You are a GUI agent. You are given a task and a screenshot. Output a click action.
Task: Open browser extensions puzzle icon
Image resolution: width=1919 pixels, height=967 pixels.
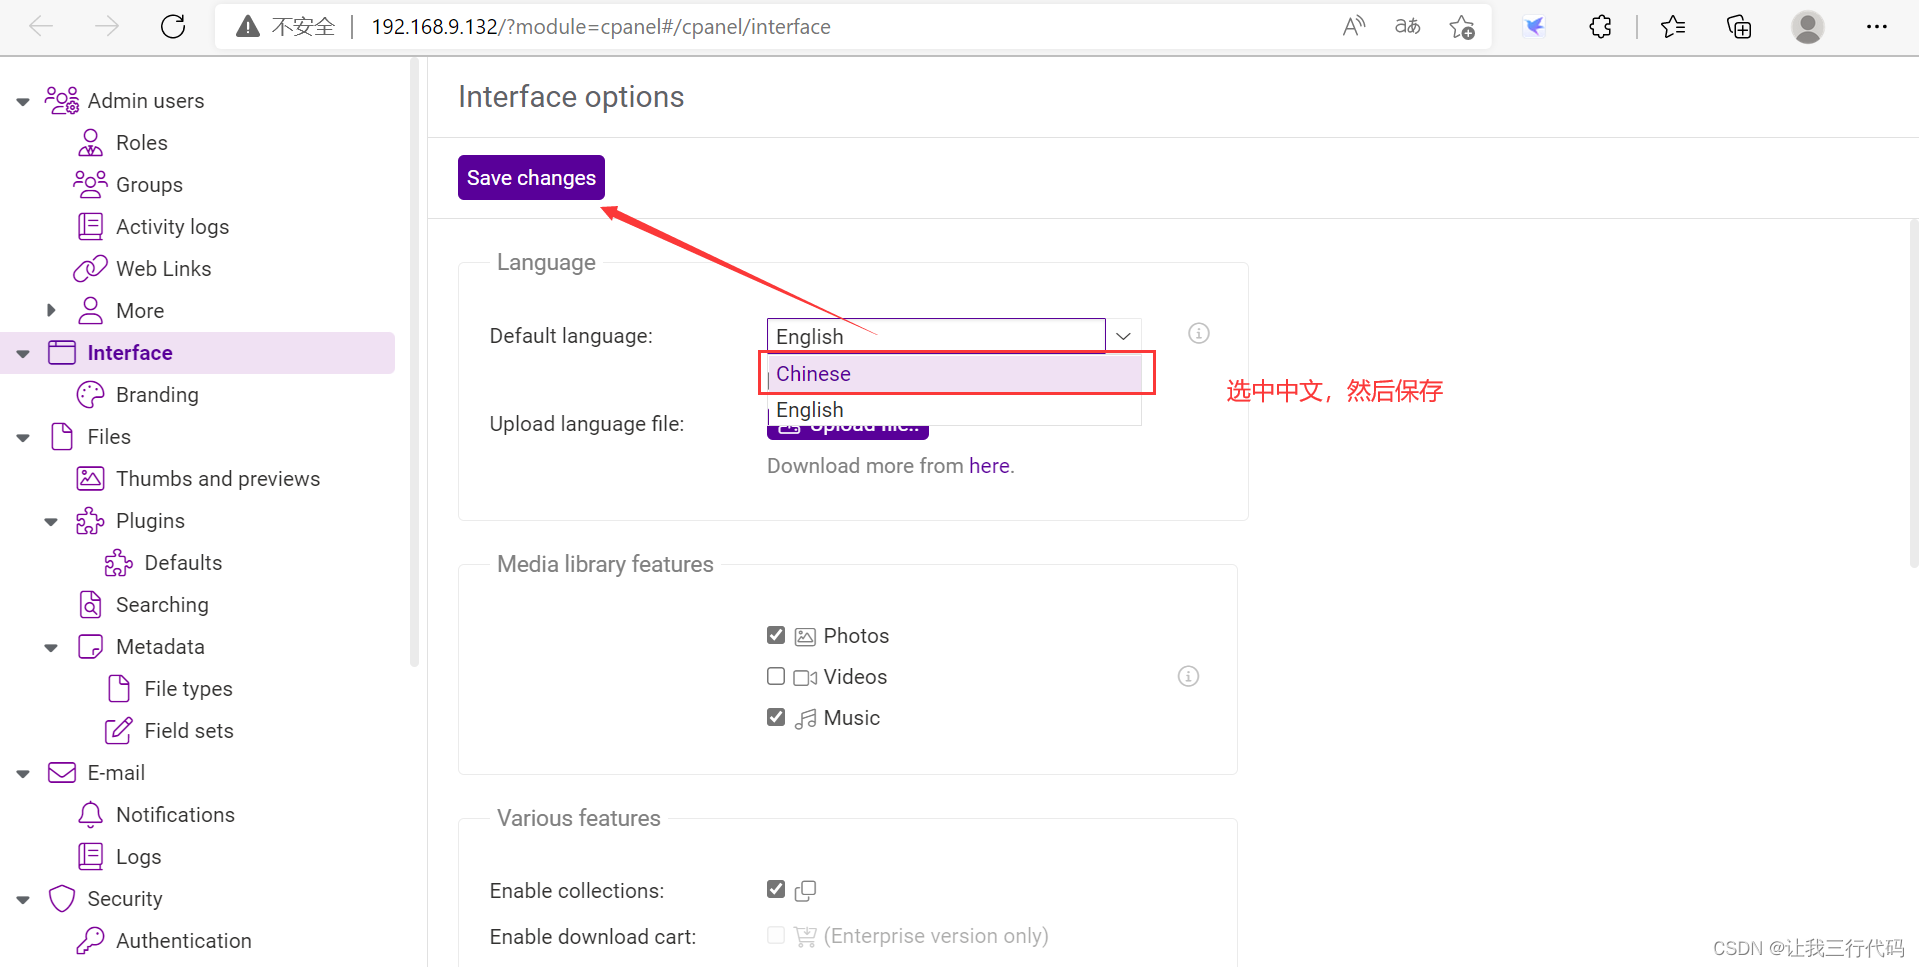(x=1600, y=27)
